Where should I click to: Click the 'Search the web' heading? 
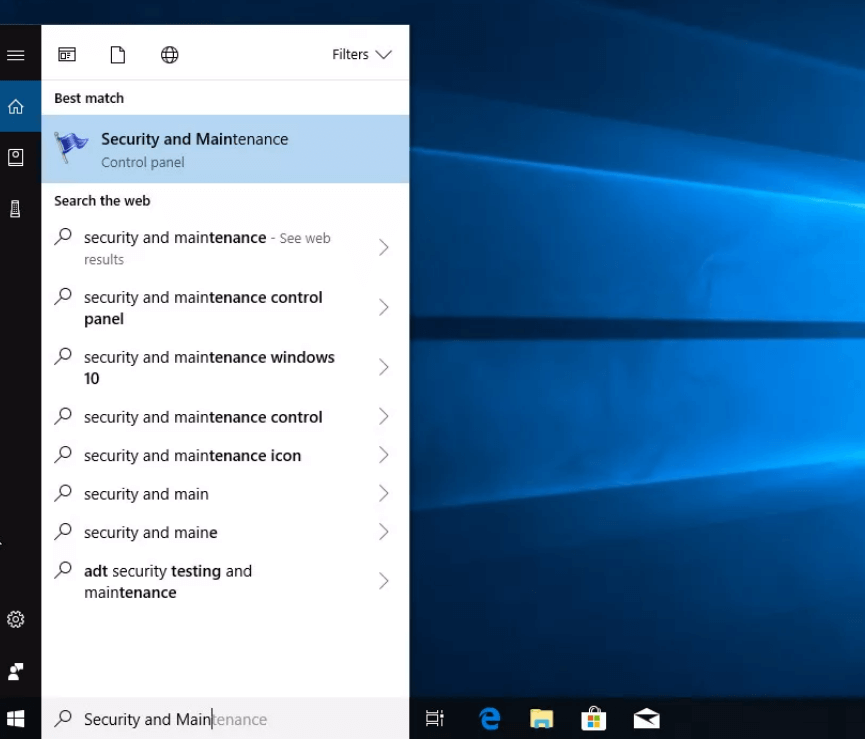coord(102,201)
